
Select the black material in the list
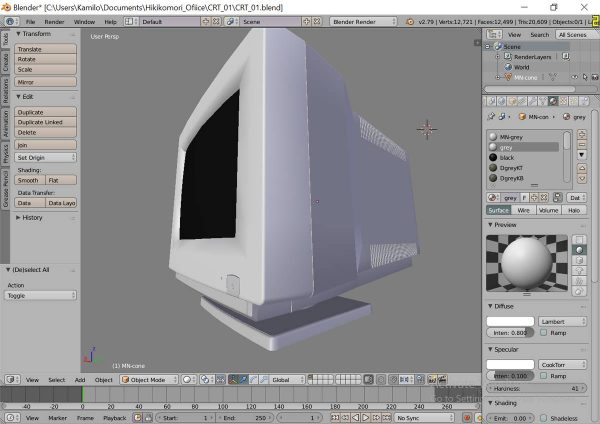click(510, 157)
